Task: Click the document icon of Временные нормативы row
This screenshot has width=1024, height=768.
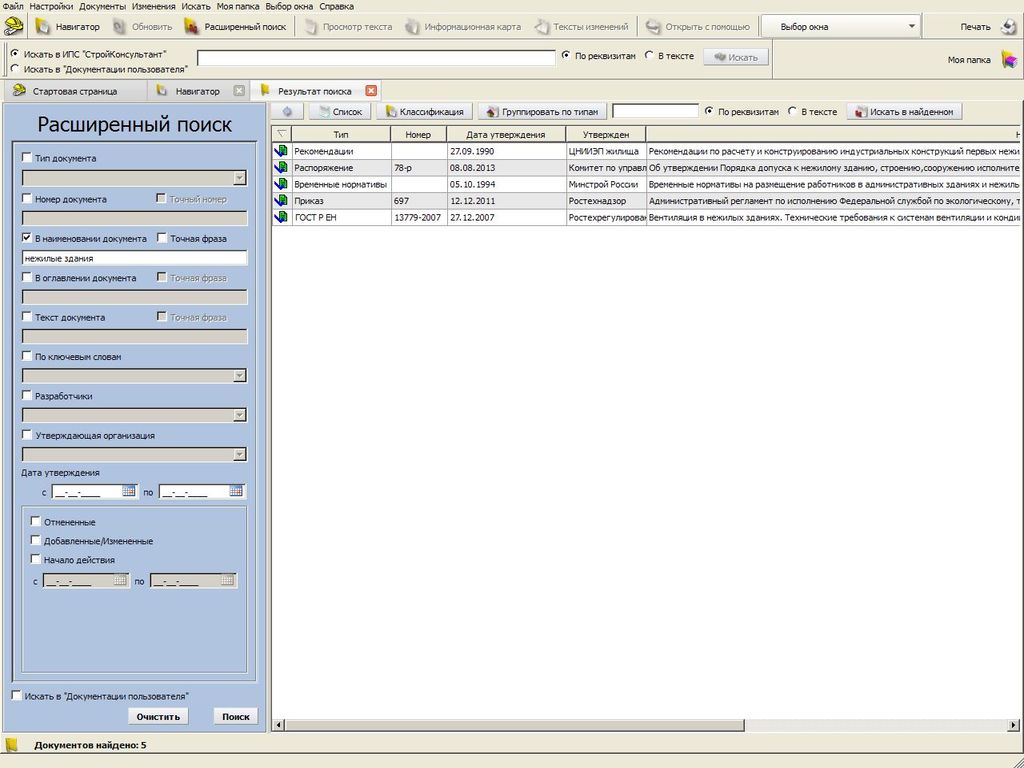Action: coord(281,184)
